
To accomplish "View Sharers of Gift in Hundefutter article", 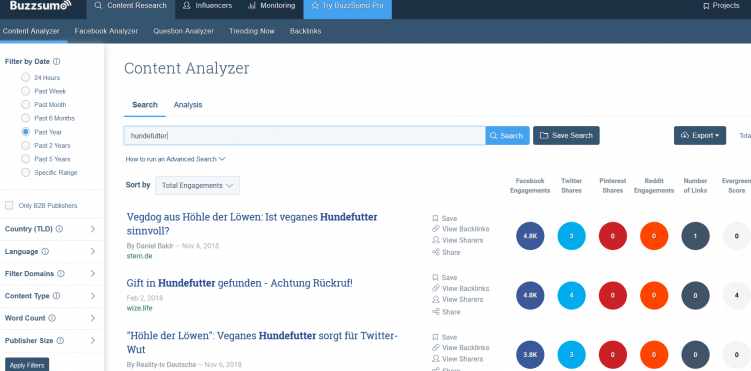I will pos(457,300).
